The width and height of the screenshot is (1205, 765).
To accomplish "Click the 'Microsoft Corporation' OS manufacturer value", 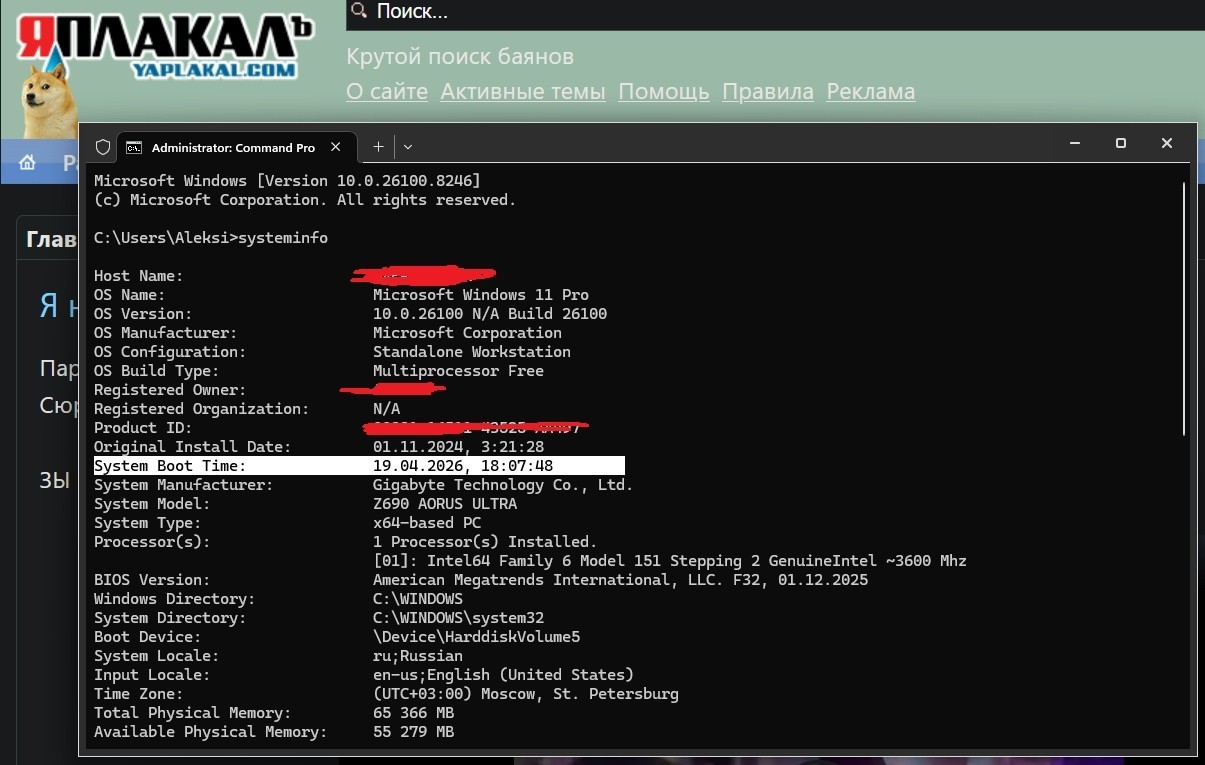I will tap(467, 333).
